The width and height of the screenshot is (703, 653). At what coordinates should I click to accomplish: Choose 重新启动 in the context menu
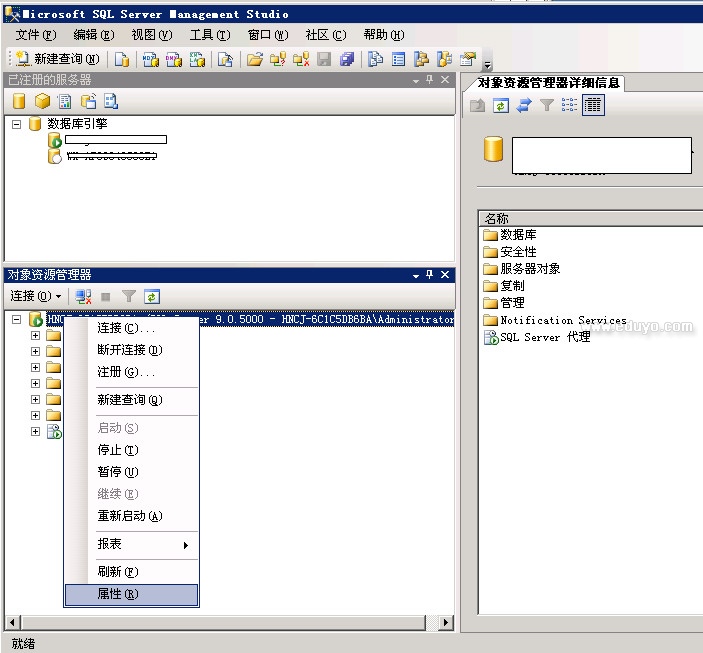[129, 516]
